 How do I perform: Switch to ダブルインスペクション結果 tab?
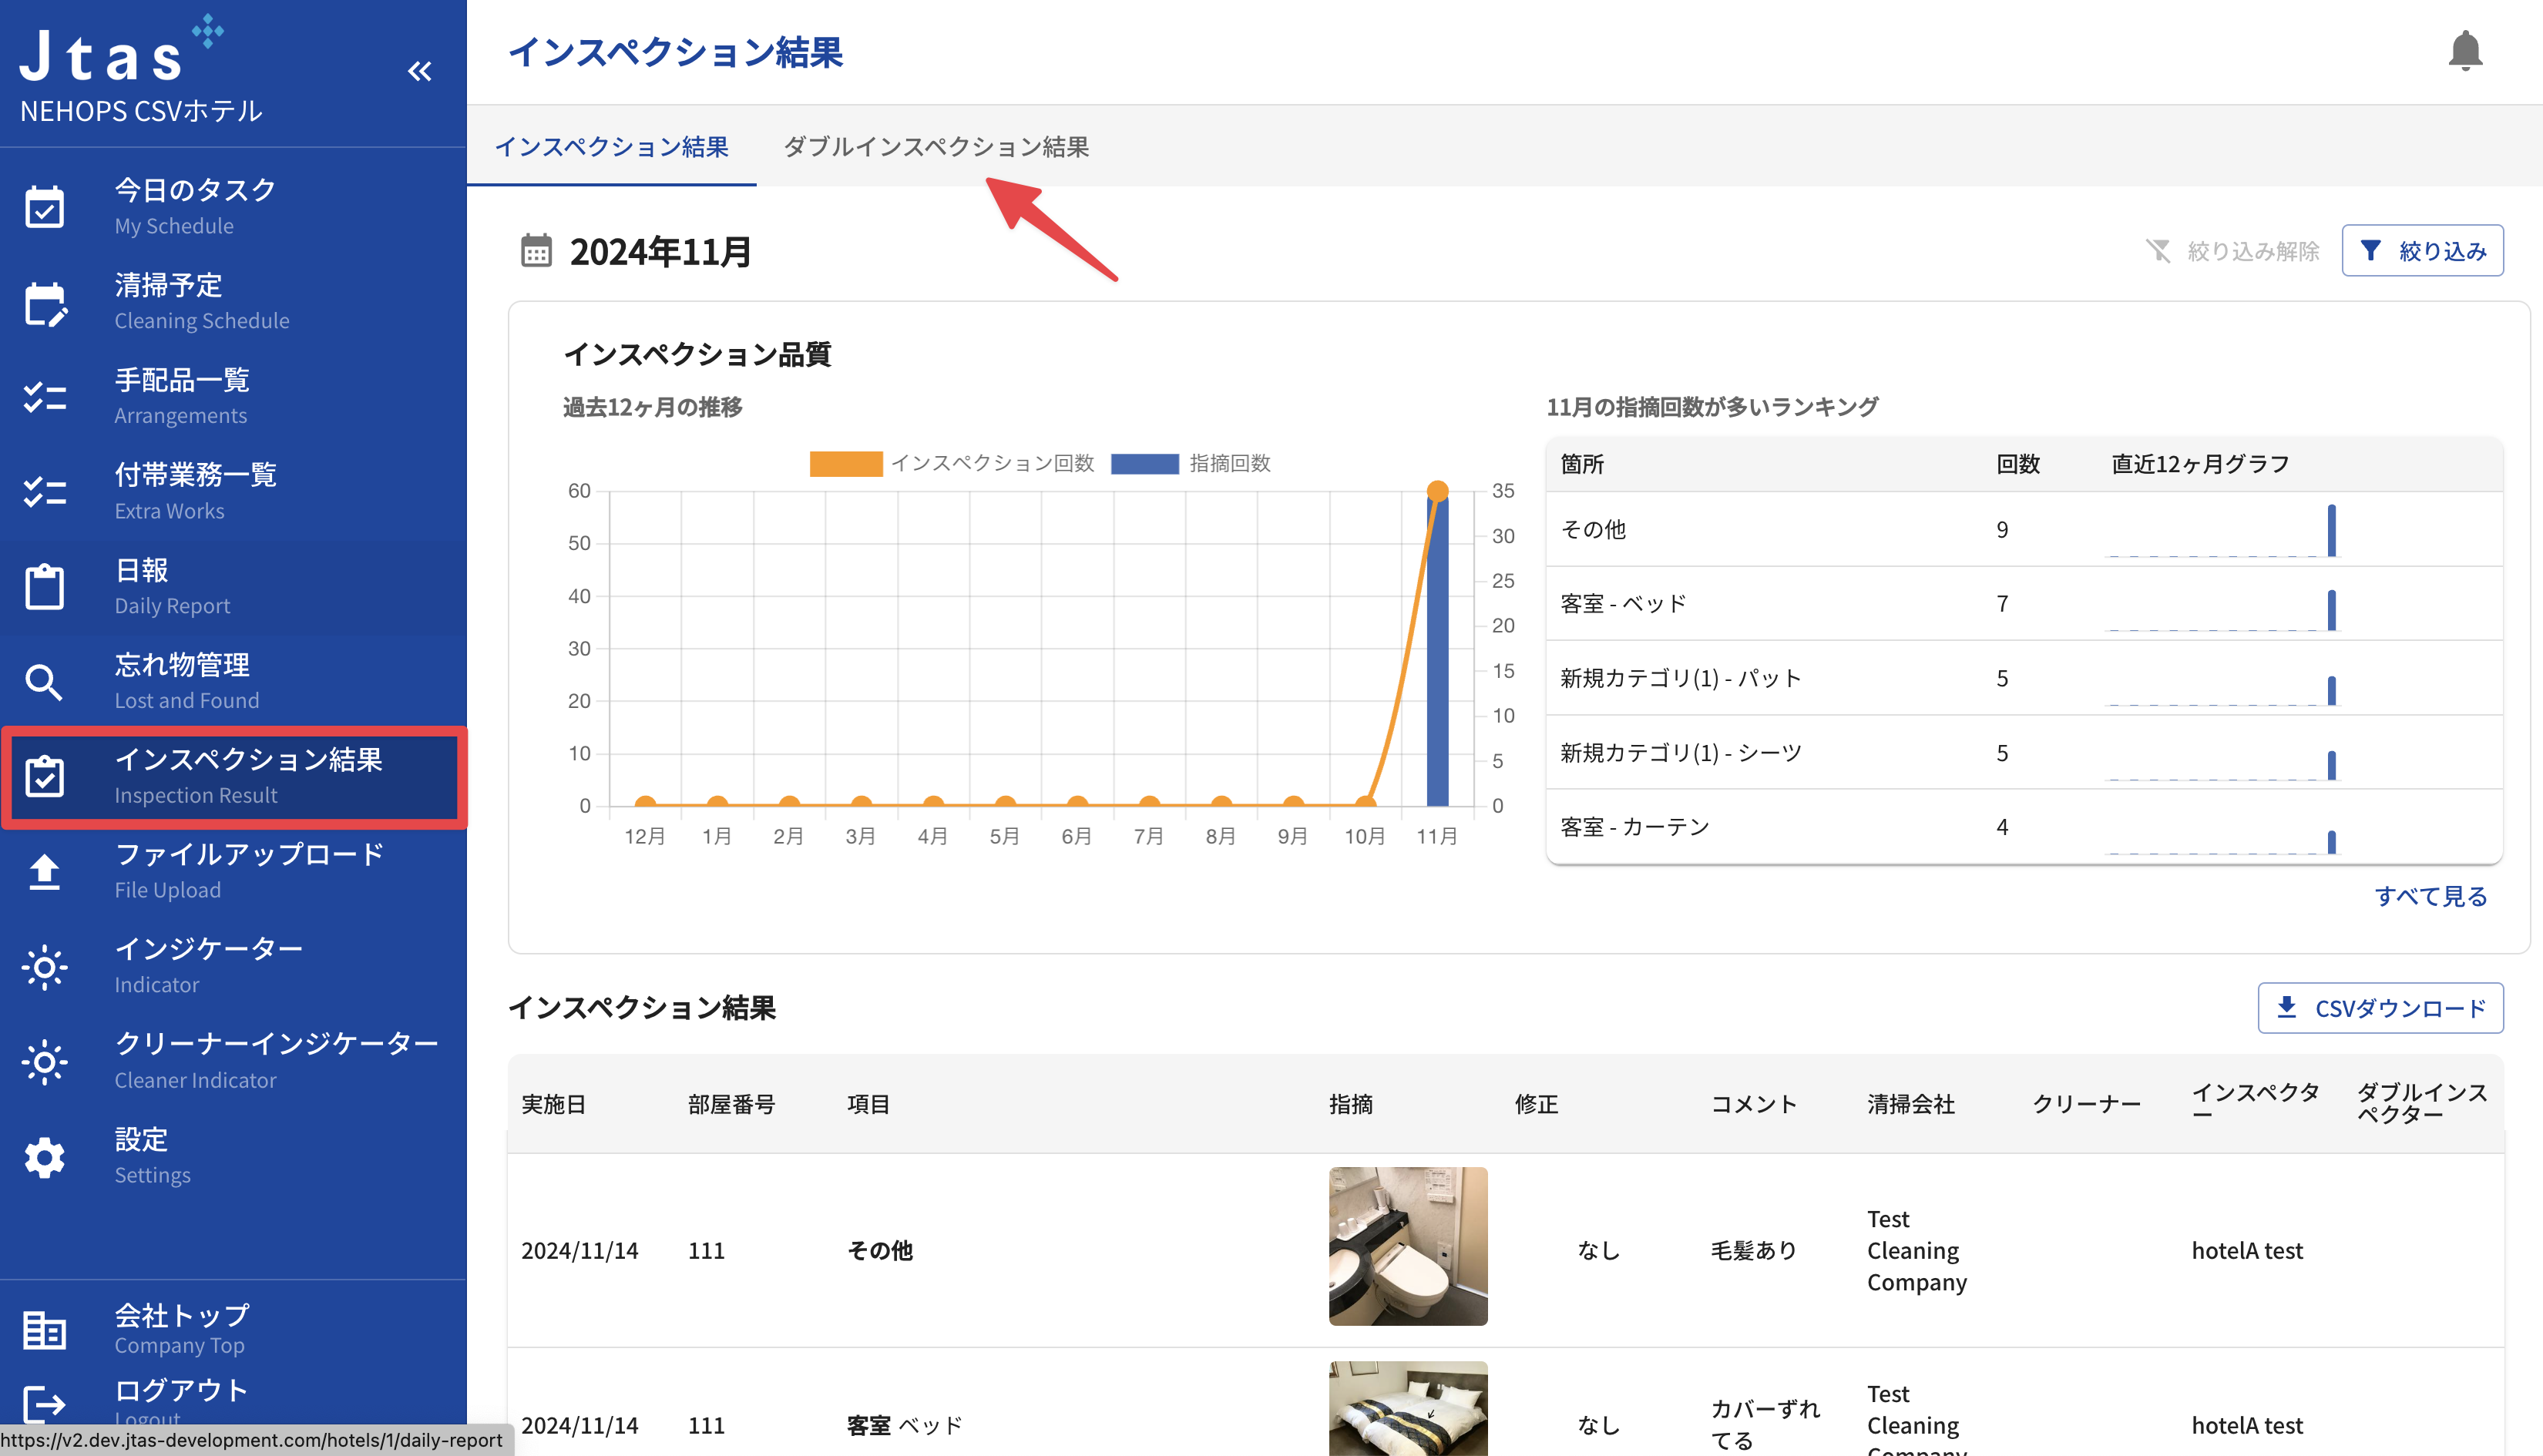(x=936, y=147)
